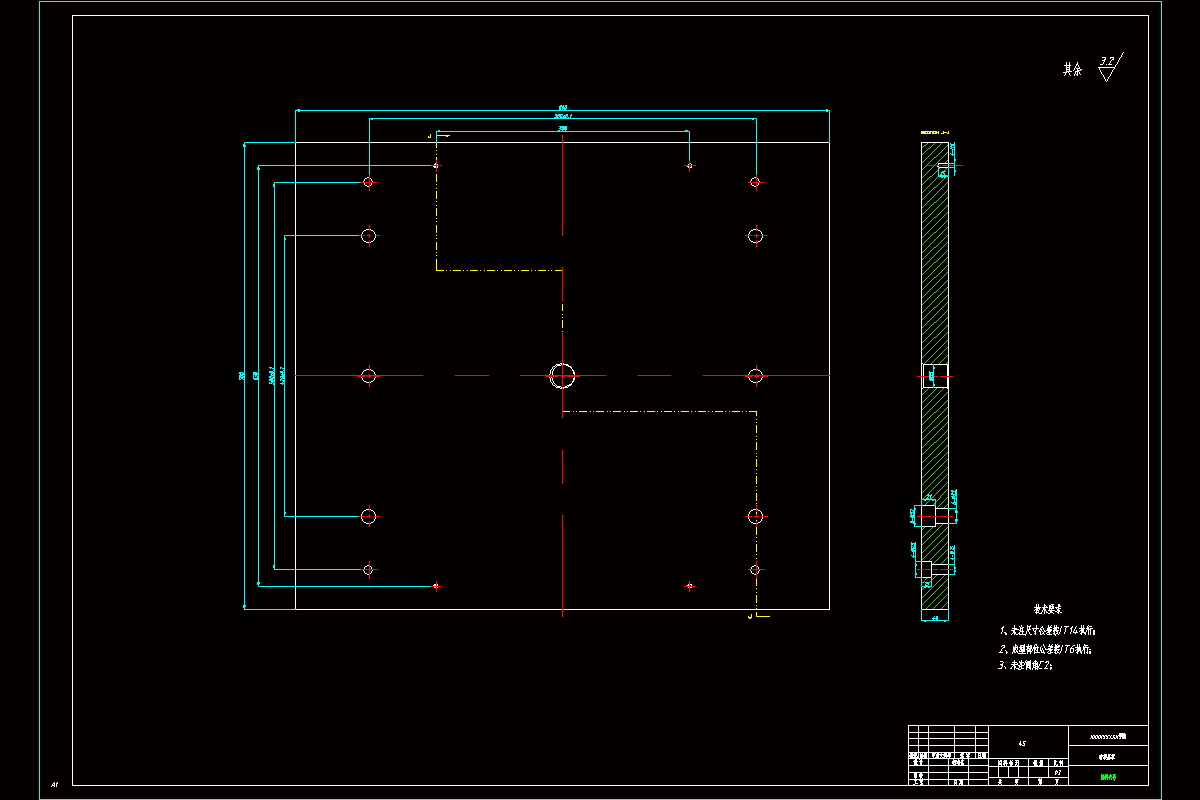The height and width of the screenshot is (800, 1200).
Task: Click the lower yellow 'J' section marker
Action: (x=749, y=617)
